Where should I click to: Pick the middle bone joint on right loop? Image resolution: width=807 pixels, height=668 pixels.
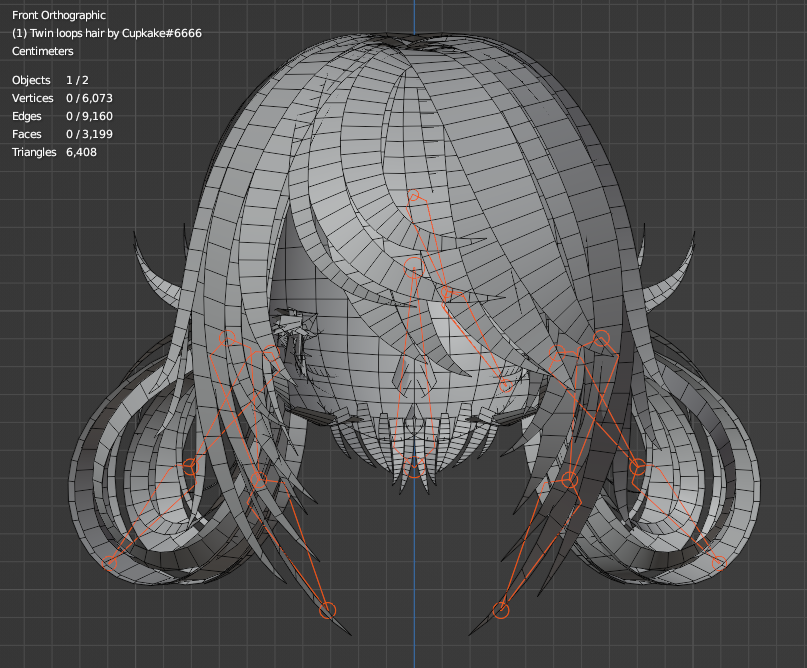[x=637, y=466]
